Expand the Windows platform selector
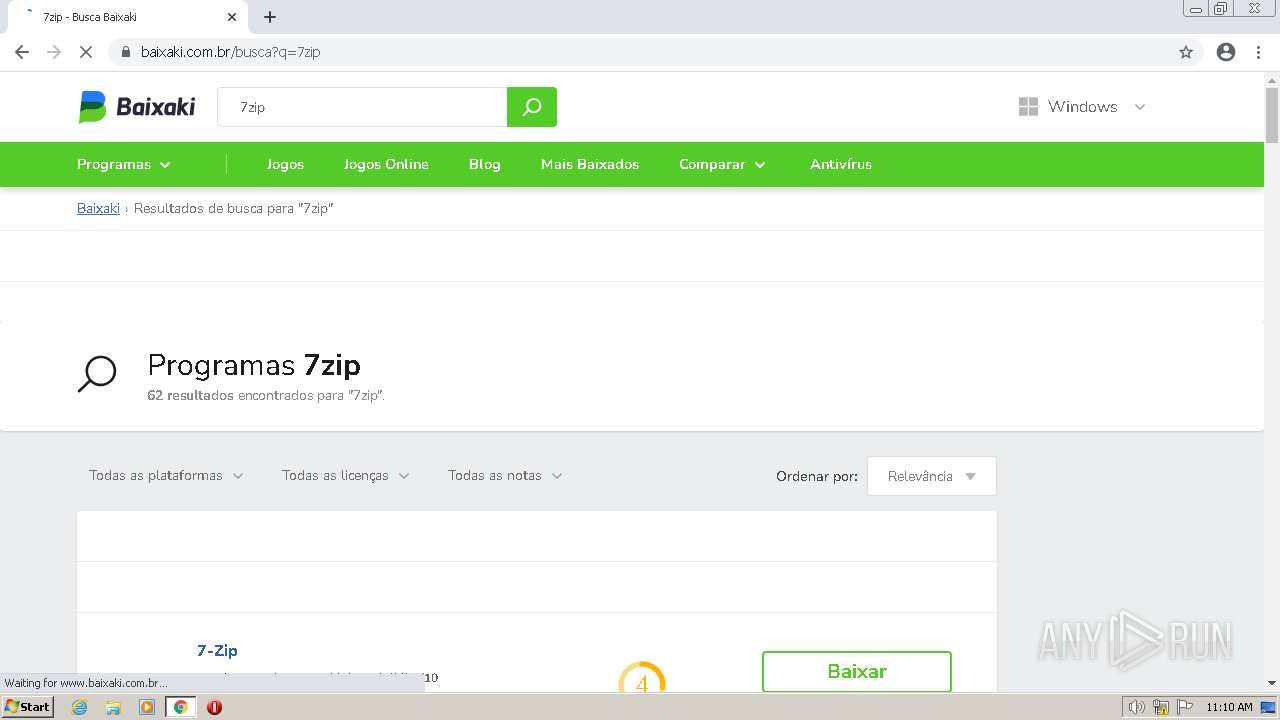This screenshot has width=1280, height=720. coord(1082,107)
